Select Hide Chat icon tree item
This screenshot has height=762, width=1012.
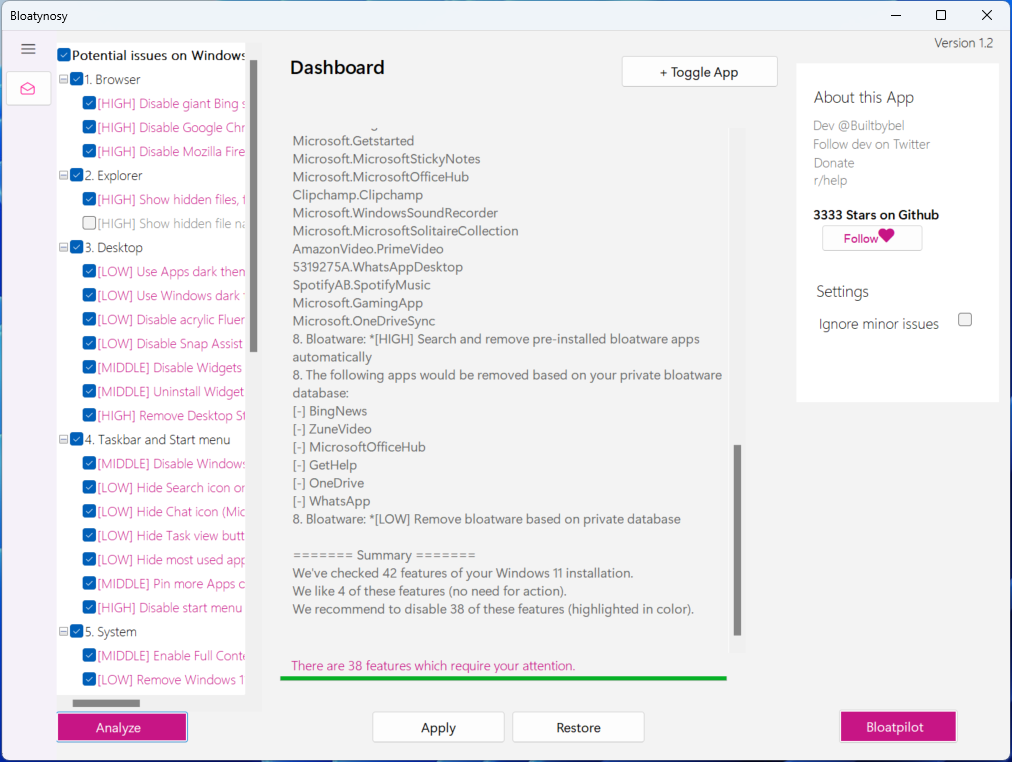(x=171, y=512)
